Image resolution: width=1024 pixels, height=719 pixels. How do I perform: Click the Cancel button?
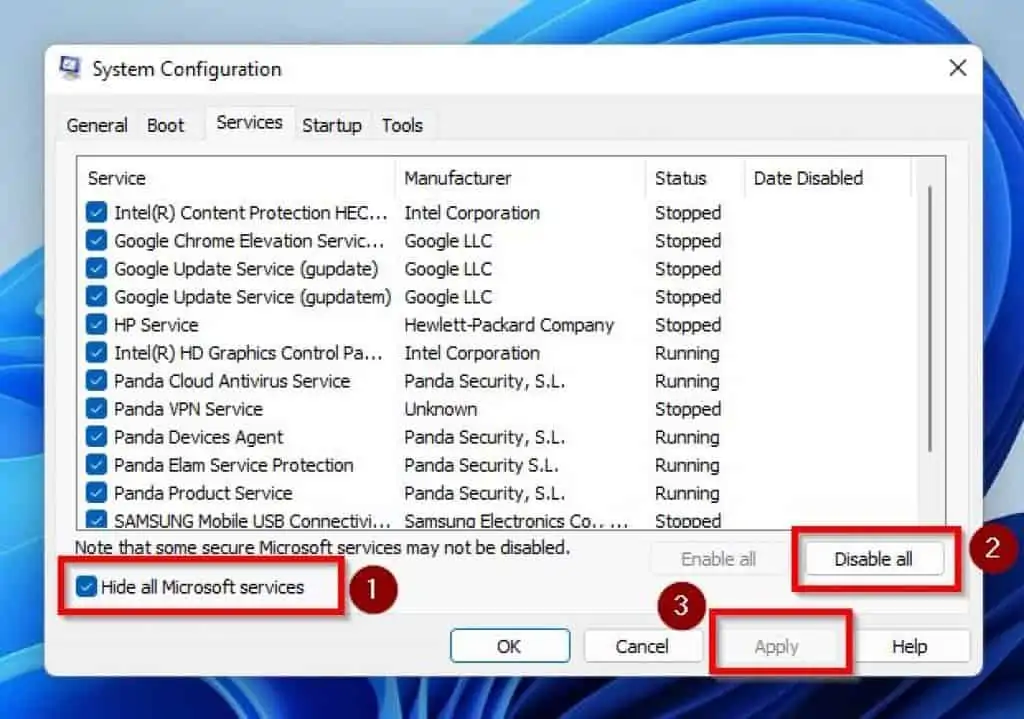642,646
